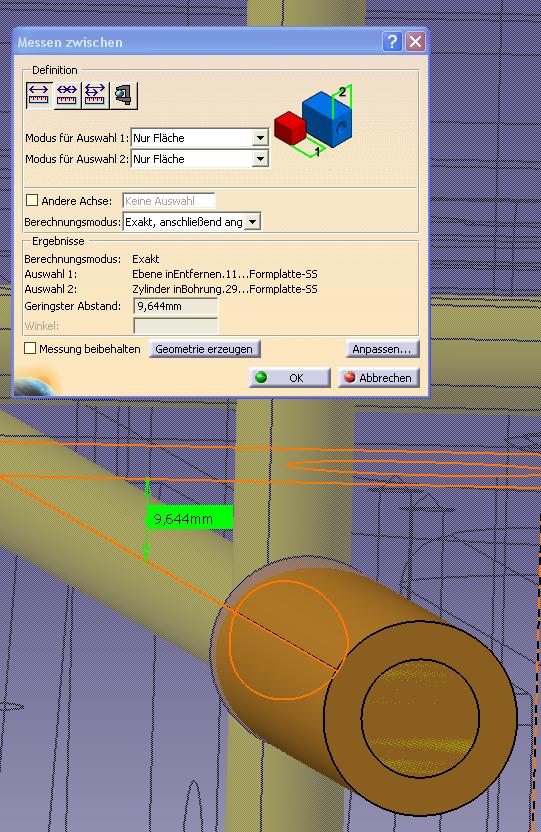Image resolution: width=541 pixels, height=832 pixels.
Task: Select the fan measurement mode icon
Action: 95,96
